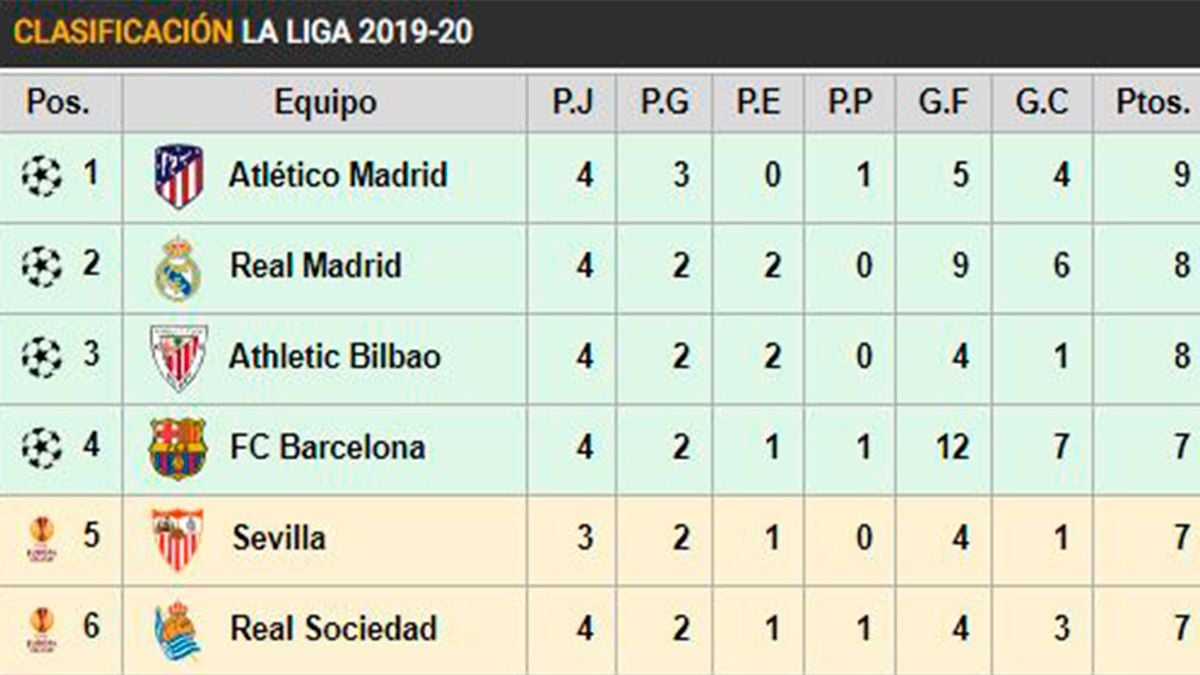
Task: Click the Atlético Madrid club crest
Action: [179, 176]
